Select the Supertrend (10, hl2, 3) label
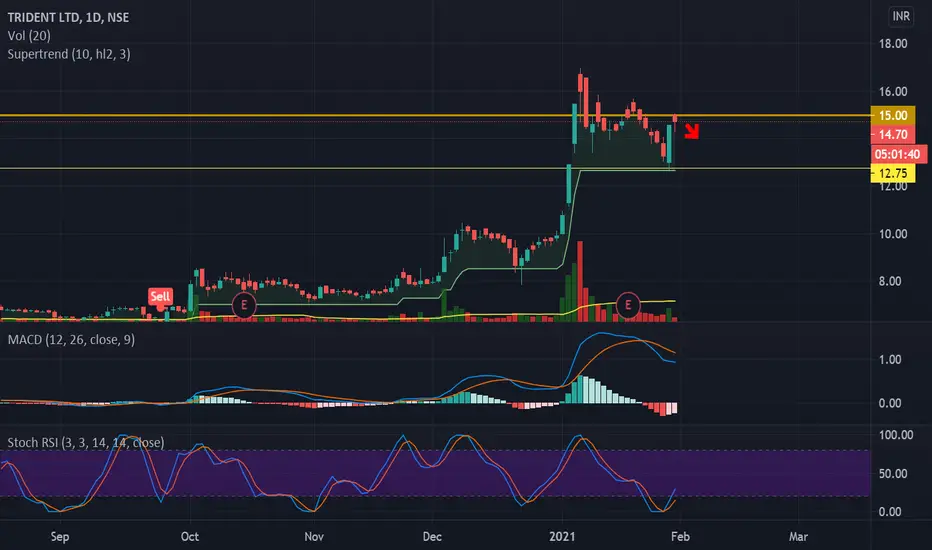Image resolution: width=932 pixels, height=550 pixels. tap(69, 54)
